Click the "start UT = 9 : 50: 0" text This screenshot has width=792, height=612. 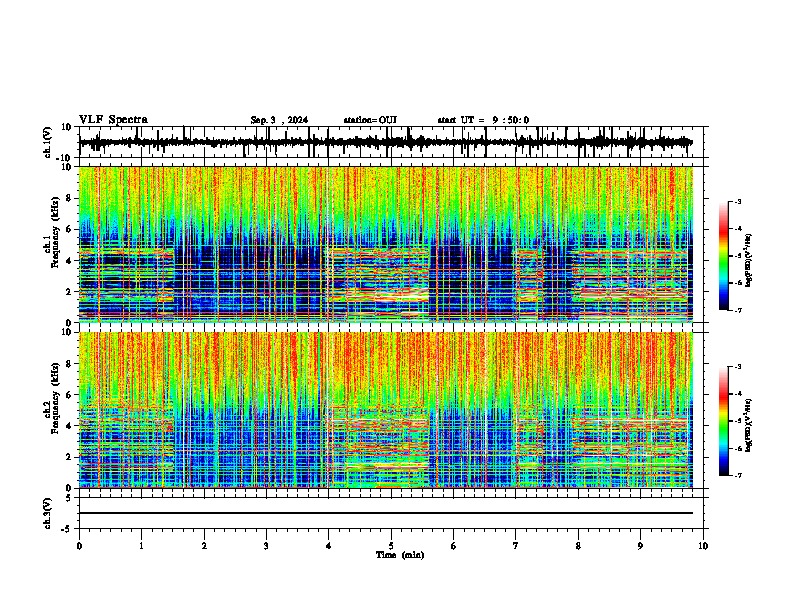click(x=483, y=120)
